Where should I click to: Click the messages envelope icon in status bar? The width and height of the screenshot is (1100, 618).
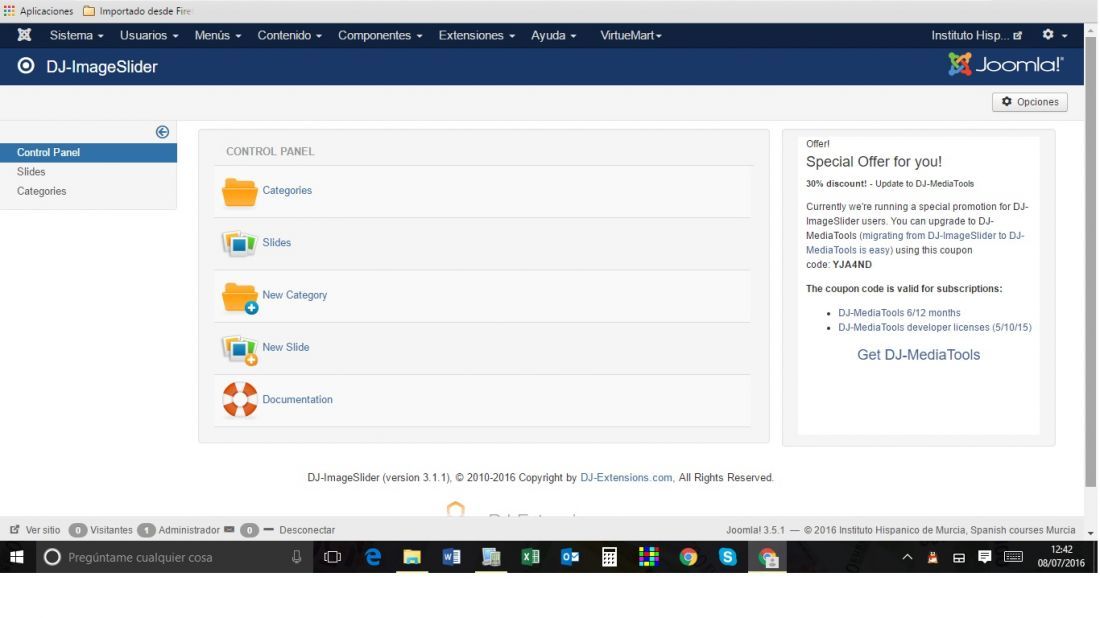tap(229, 530)
